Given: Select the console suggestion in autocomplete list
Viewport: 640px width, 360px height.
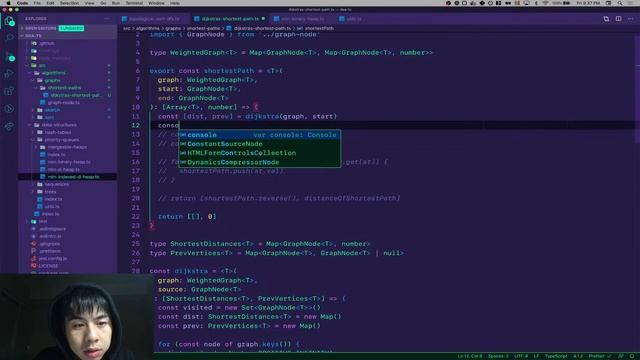Looking at the screenshot, I should 260,135.
